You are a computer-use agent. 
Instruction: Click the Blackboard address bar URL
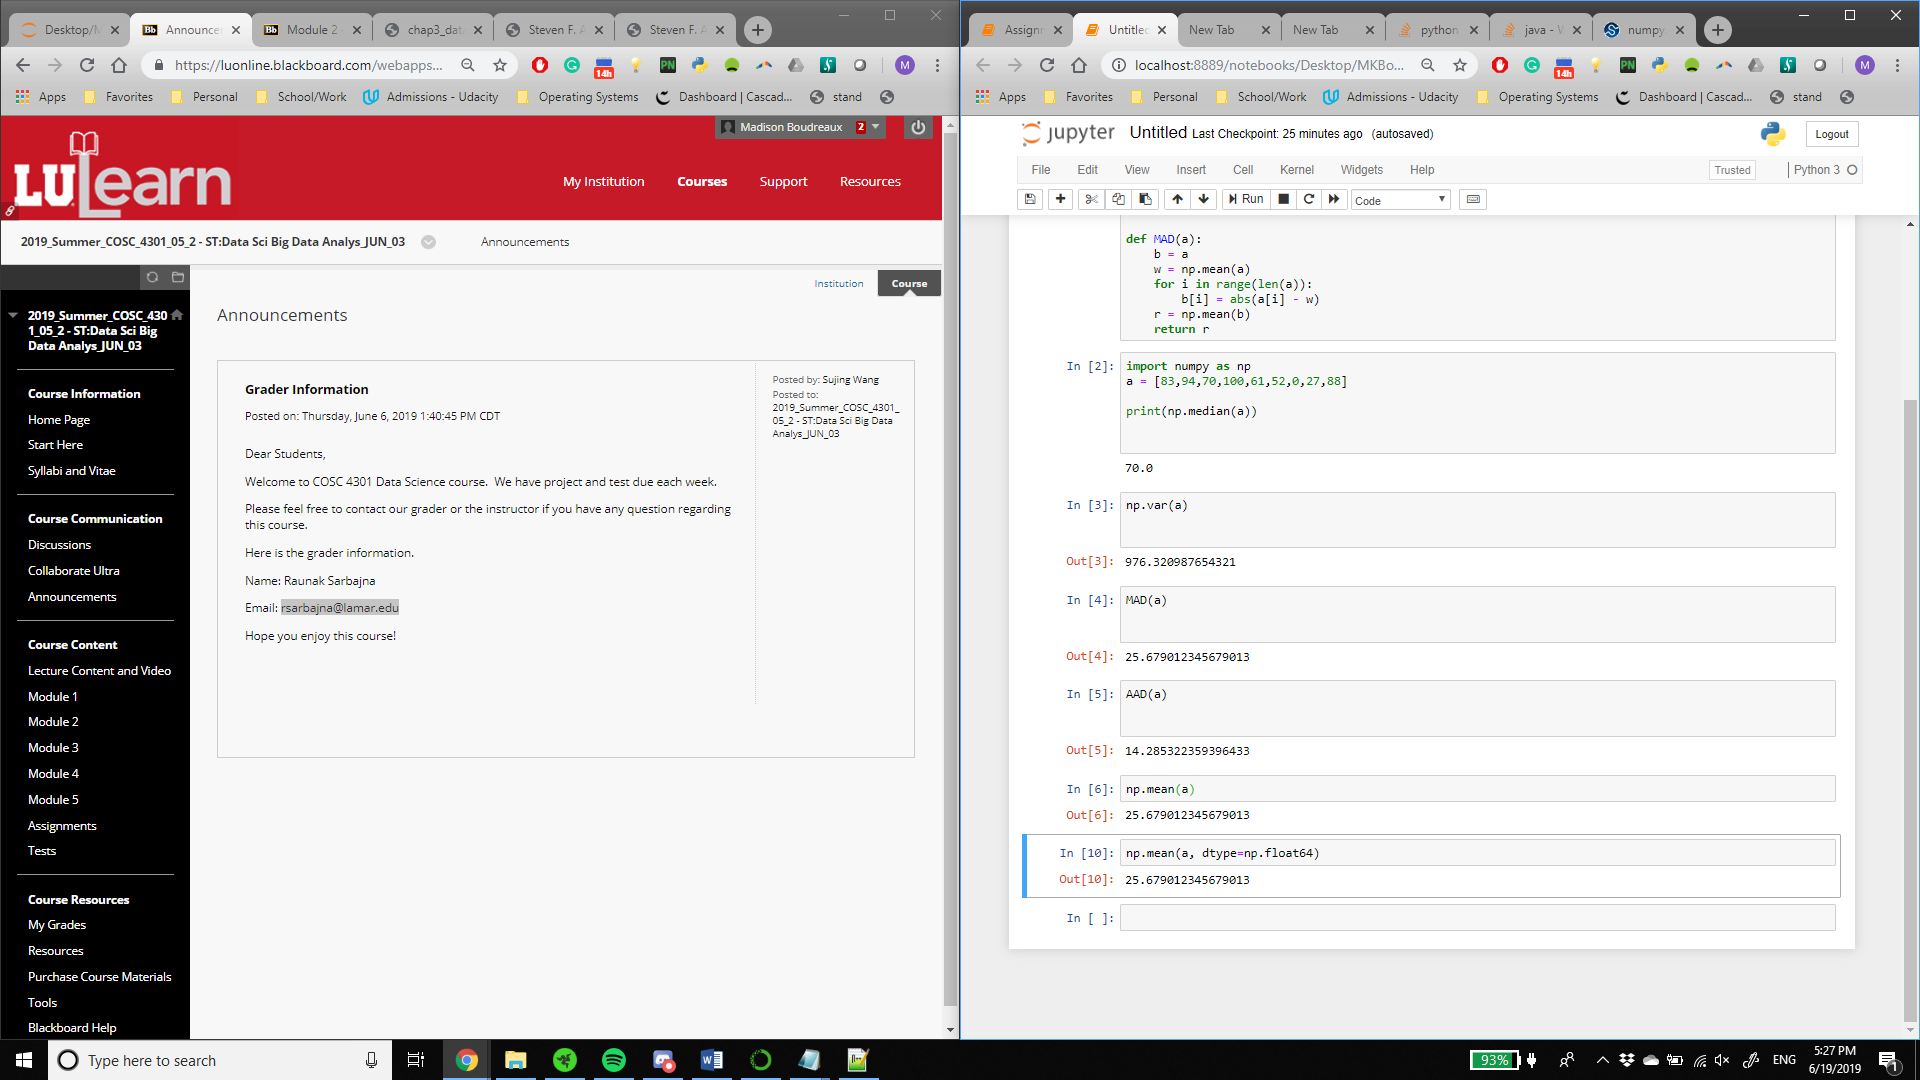[x=308, y=65]
